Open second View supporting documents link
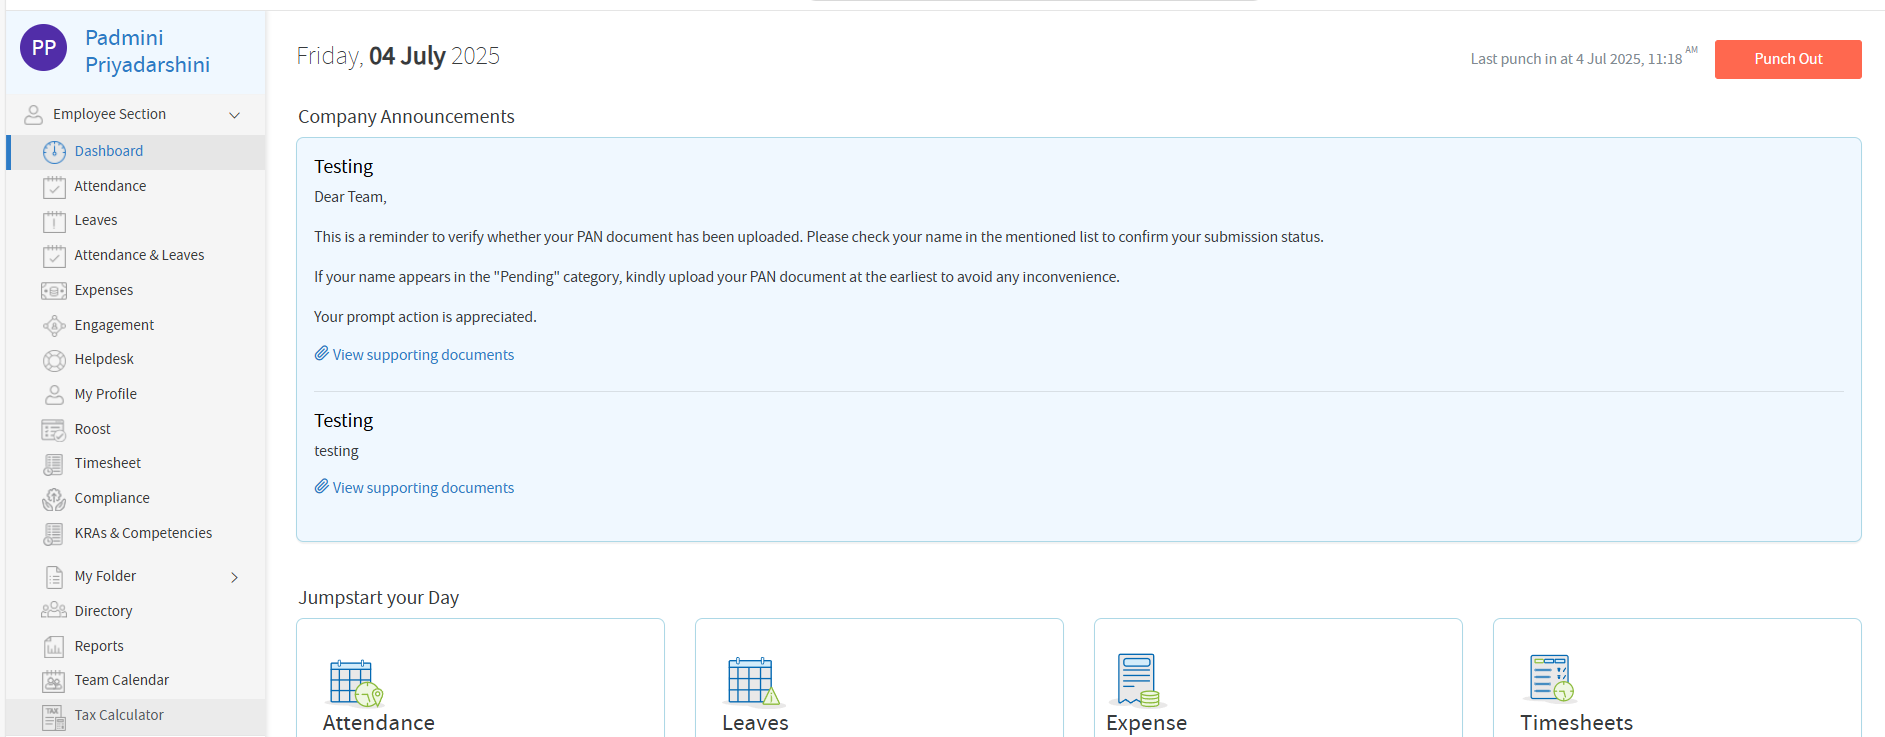The width and height of the screenshot is (1885, 737). point(422,488)
